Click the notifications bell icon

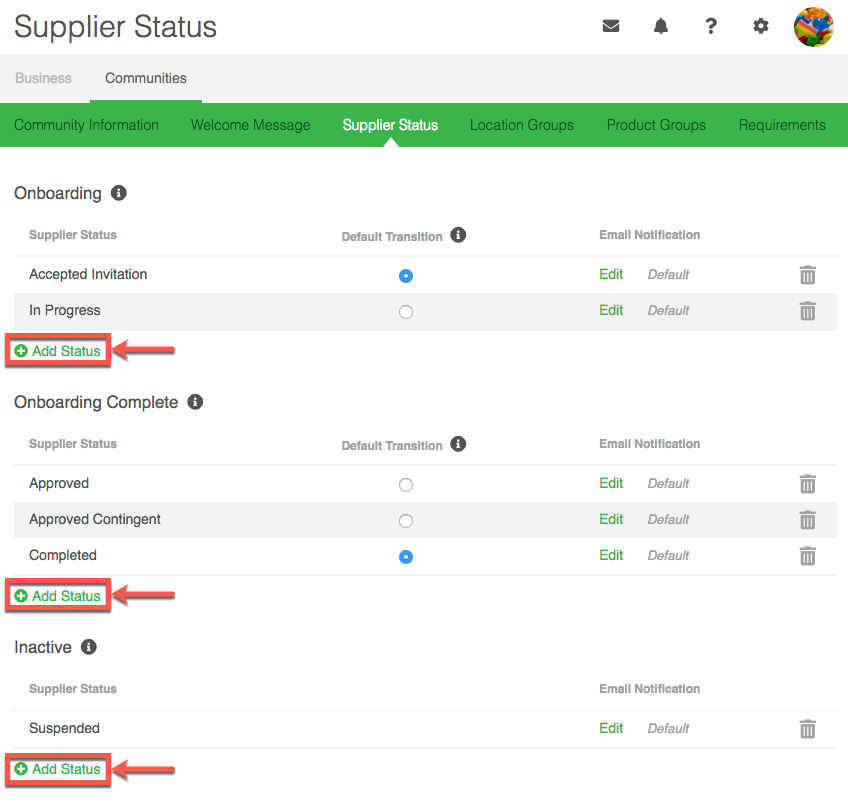pyautogui.click(x=661, y=27)
